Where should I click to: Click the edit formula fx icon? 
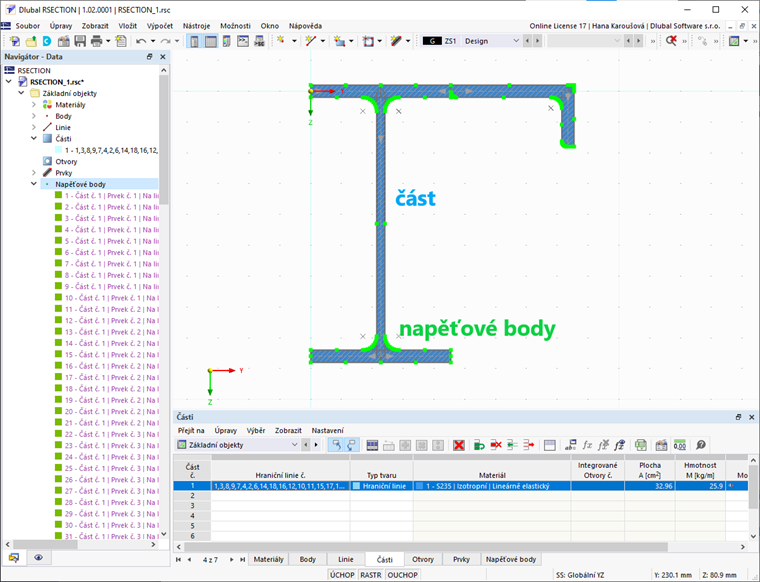coord(587,445)
